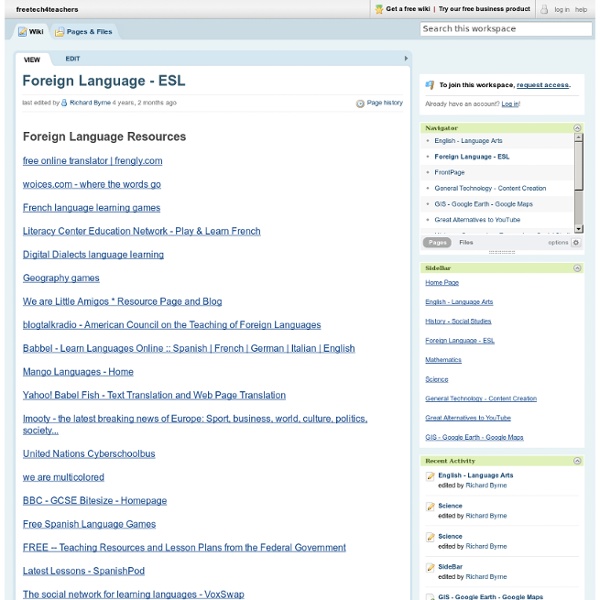Click the Navigator panel resize grip
This screenshot has width=600, height=600.
(x=502, y=253)
